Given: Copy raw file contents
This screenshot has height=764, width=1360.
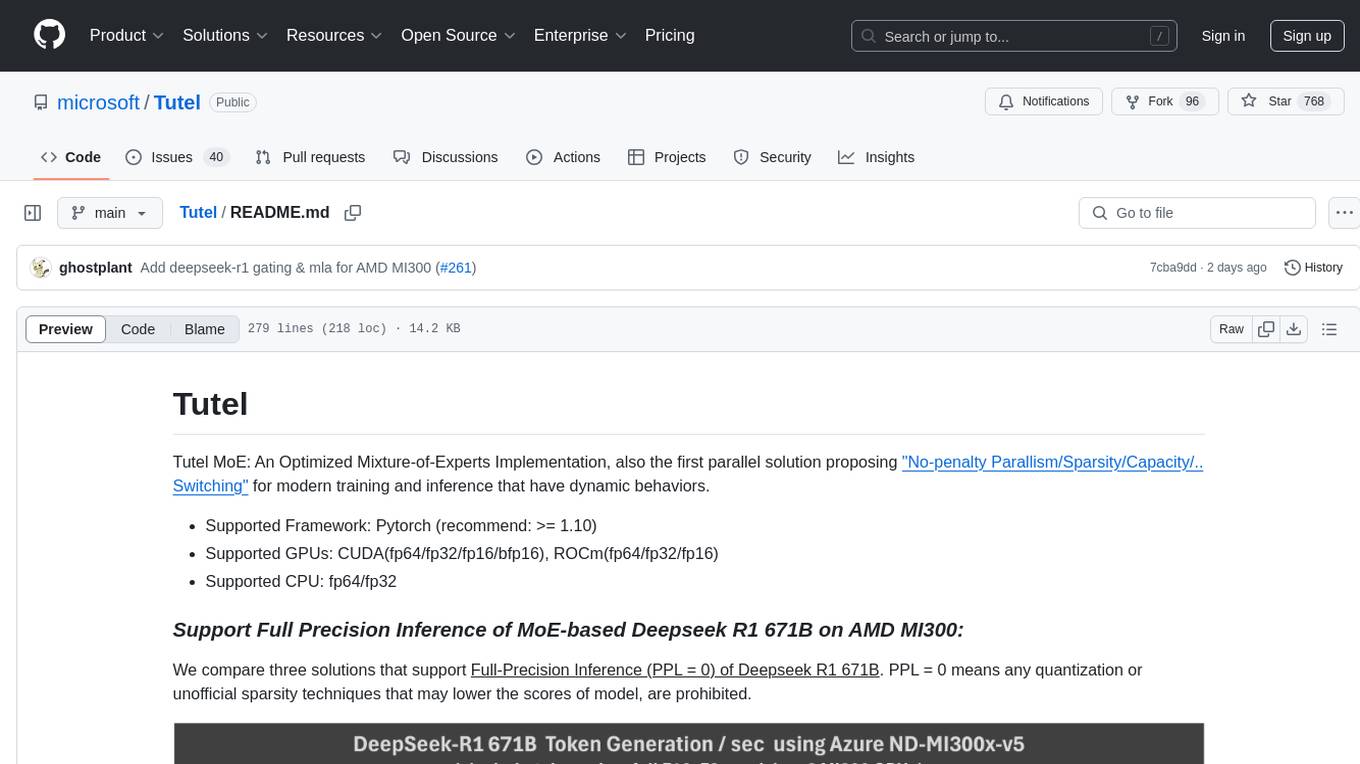Looking at the screenshot, I should tap(1266, 329).
